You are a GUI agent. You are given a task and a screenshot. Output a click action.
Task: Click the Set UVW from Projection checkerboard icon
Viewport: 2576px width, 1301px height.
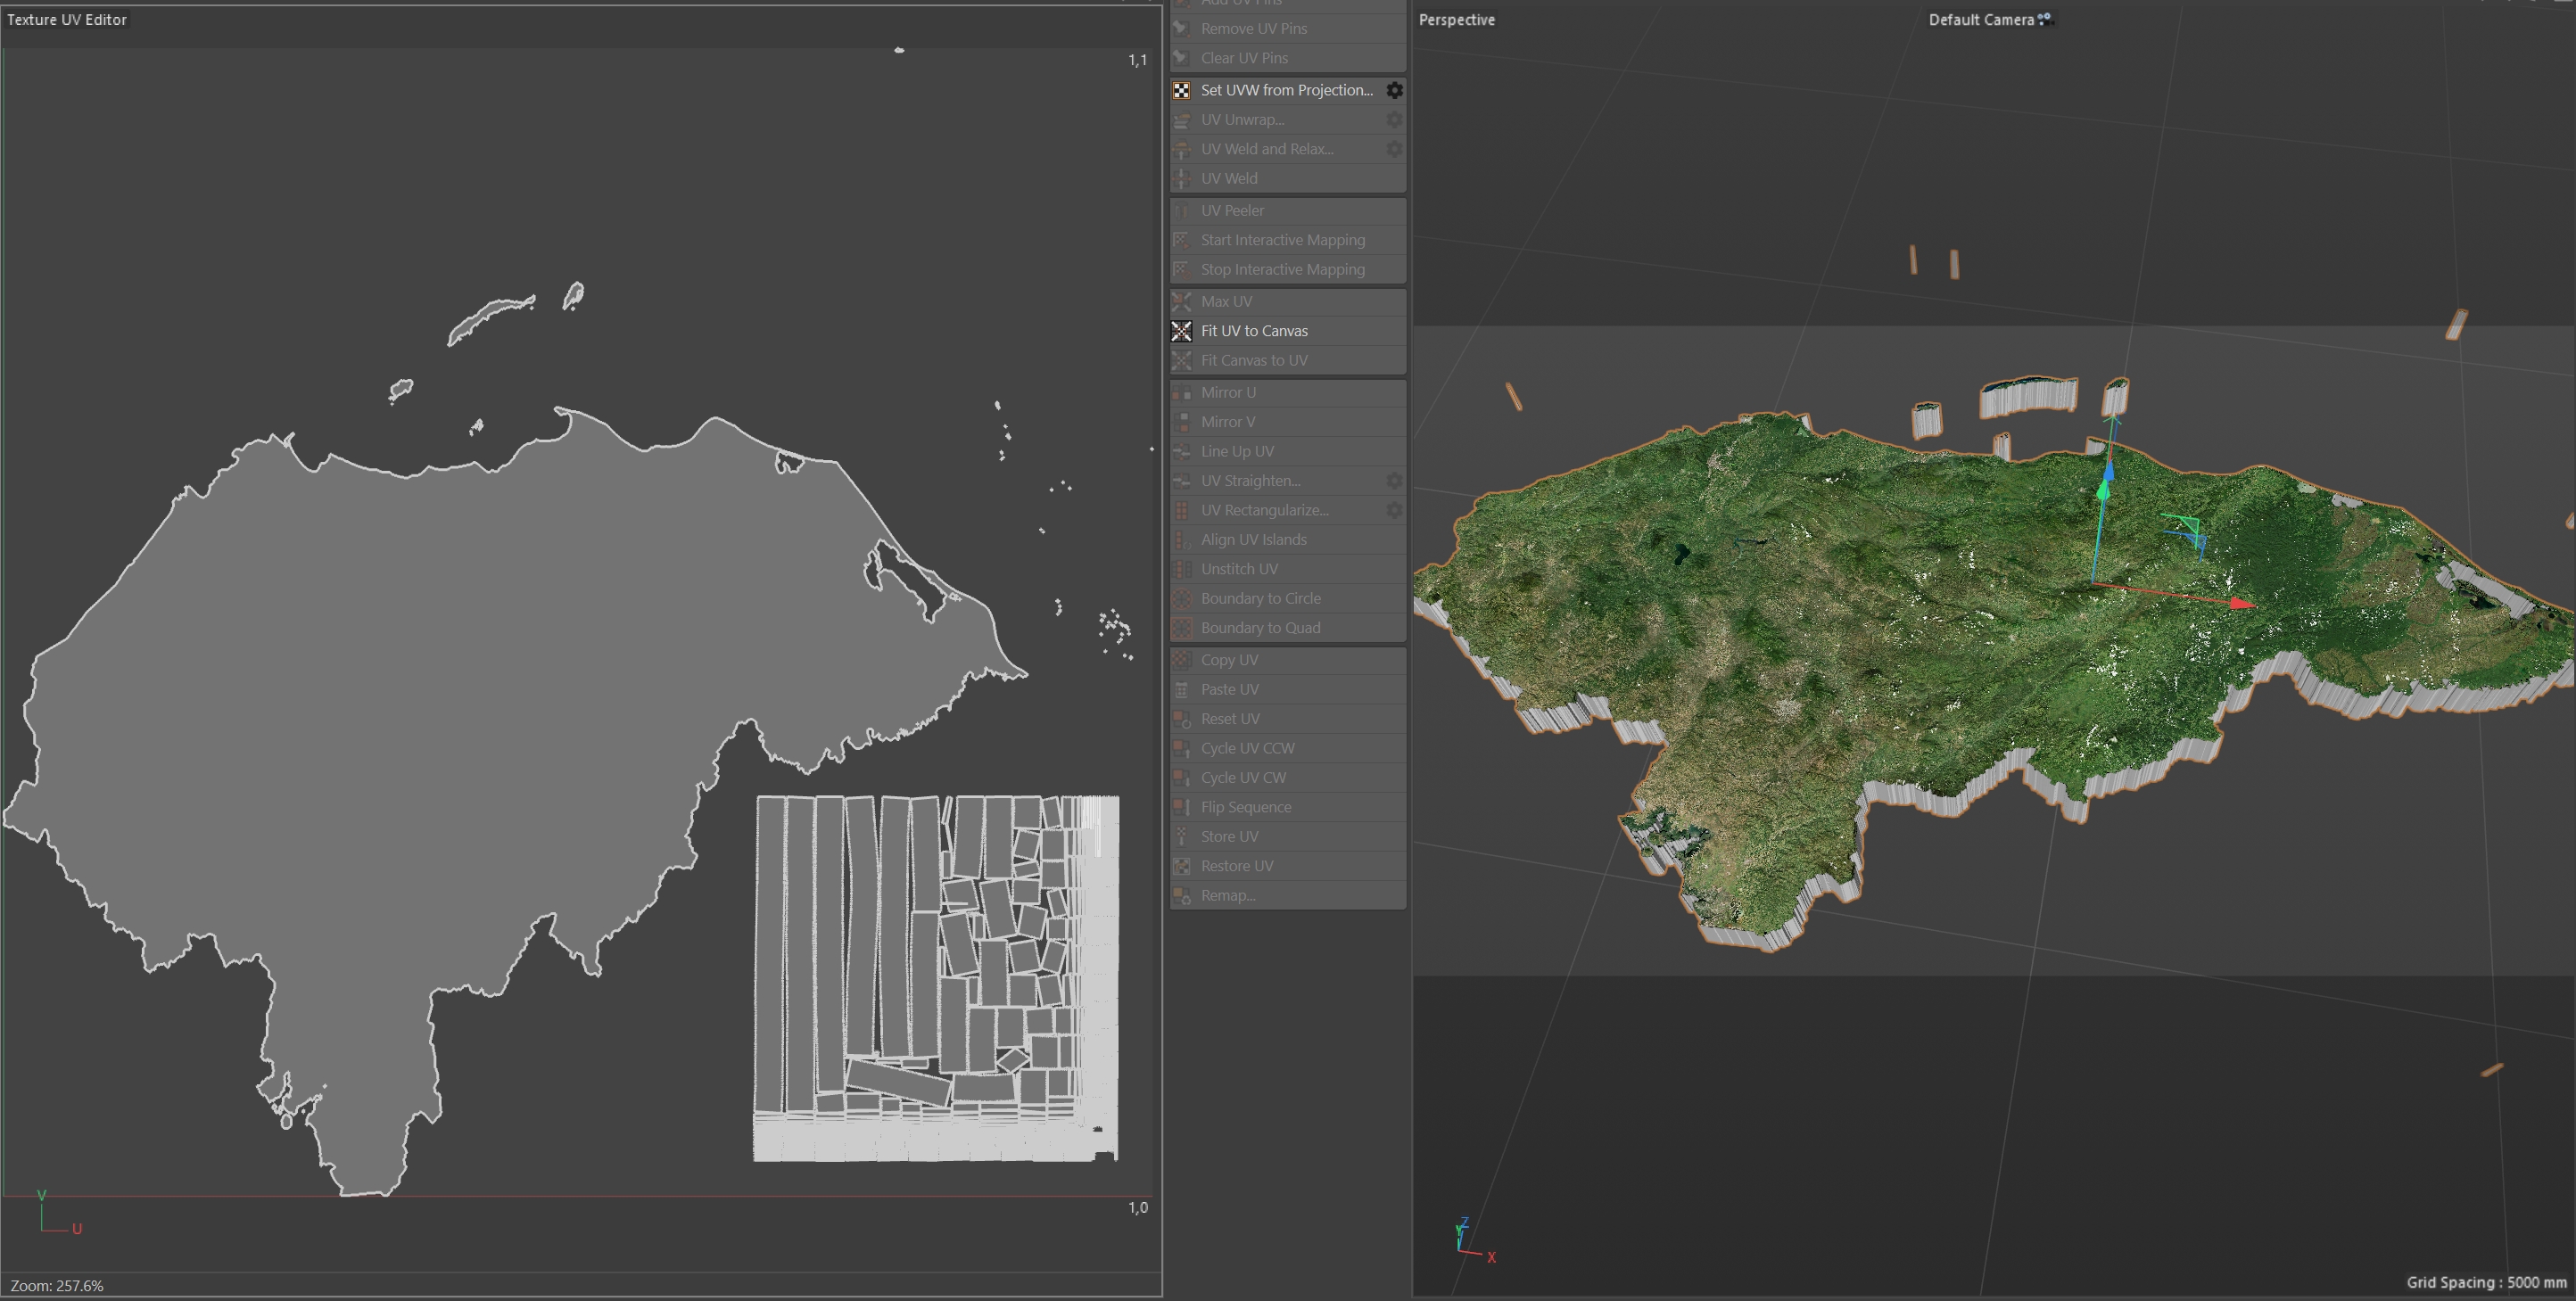pos(1181,90)
